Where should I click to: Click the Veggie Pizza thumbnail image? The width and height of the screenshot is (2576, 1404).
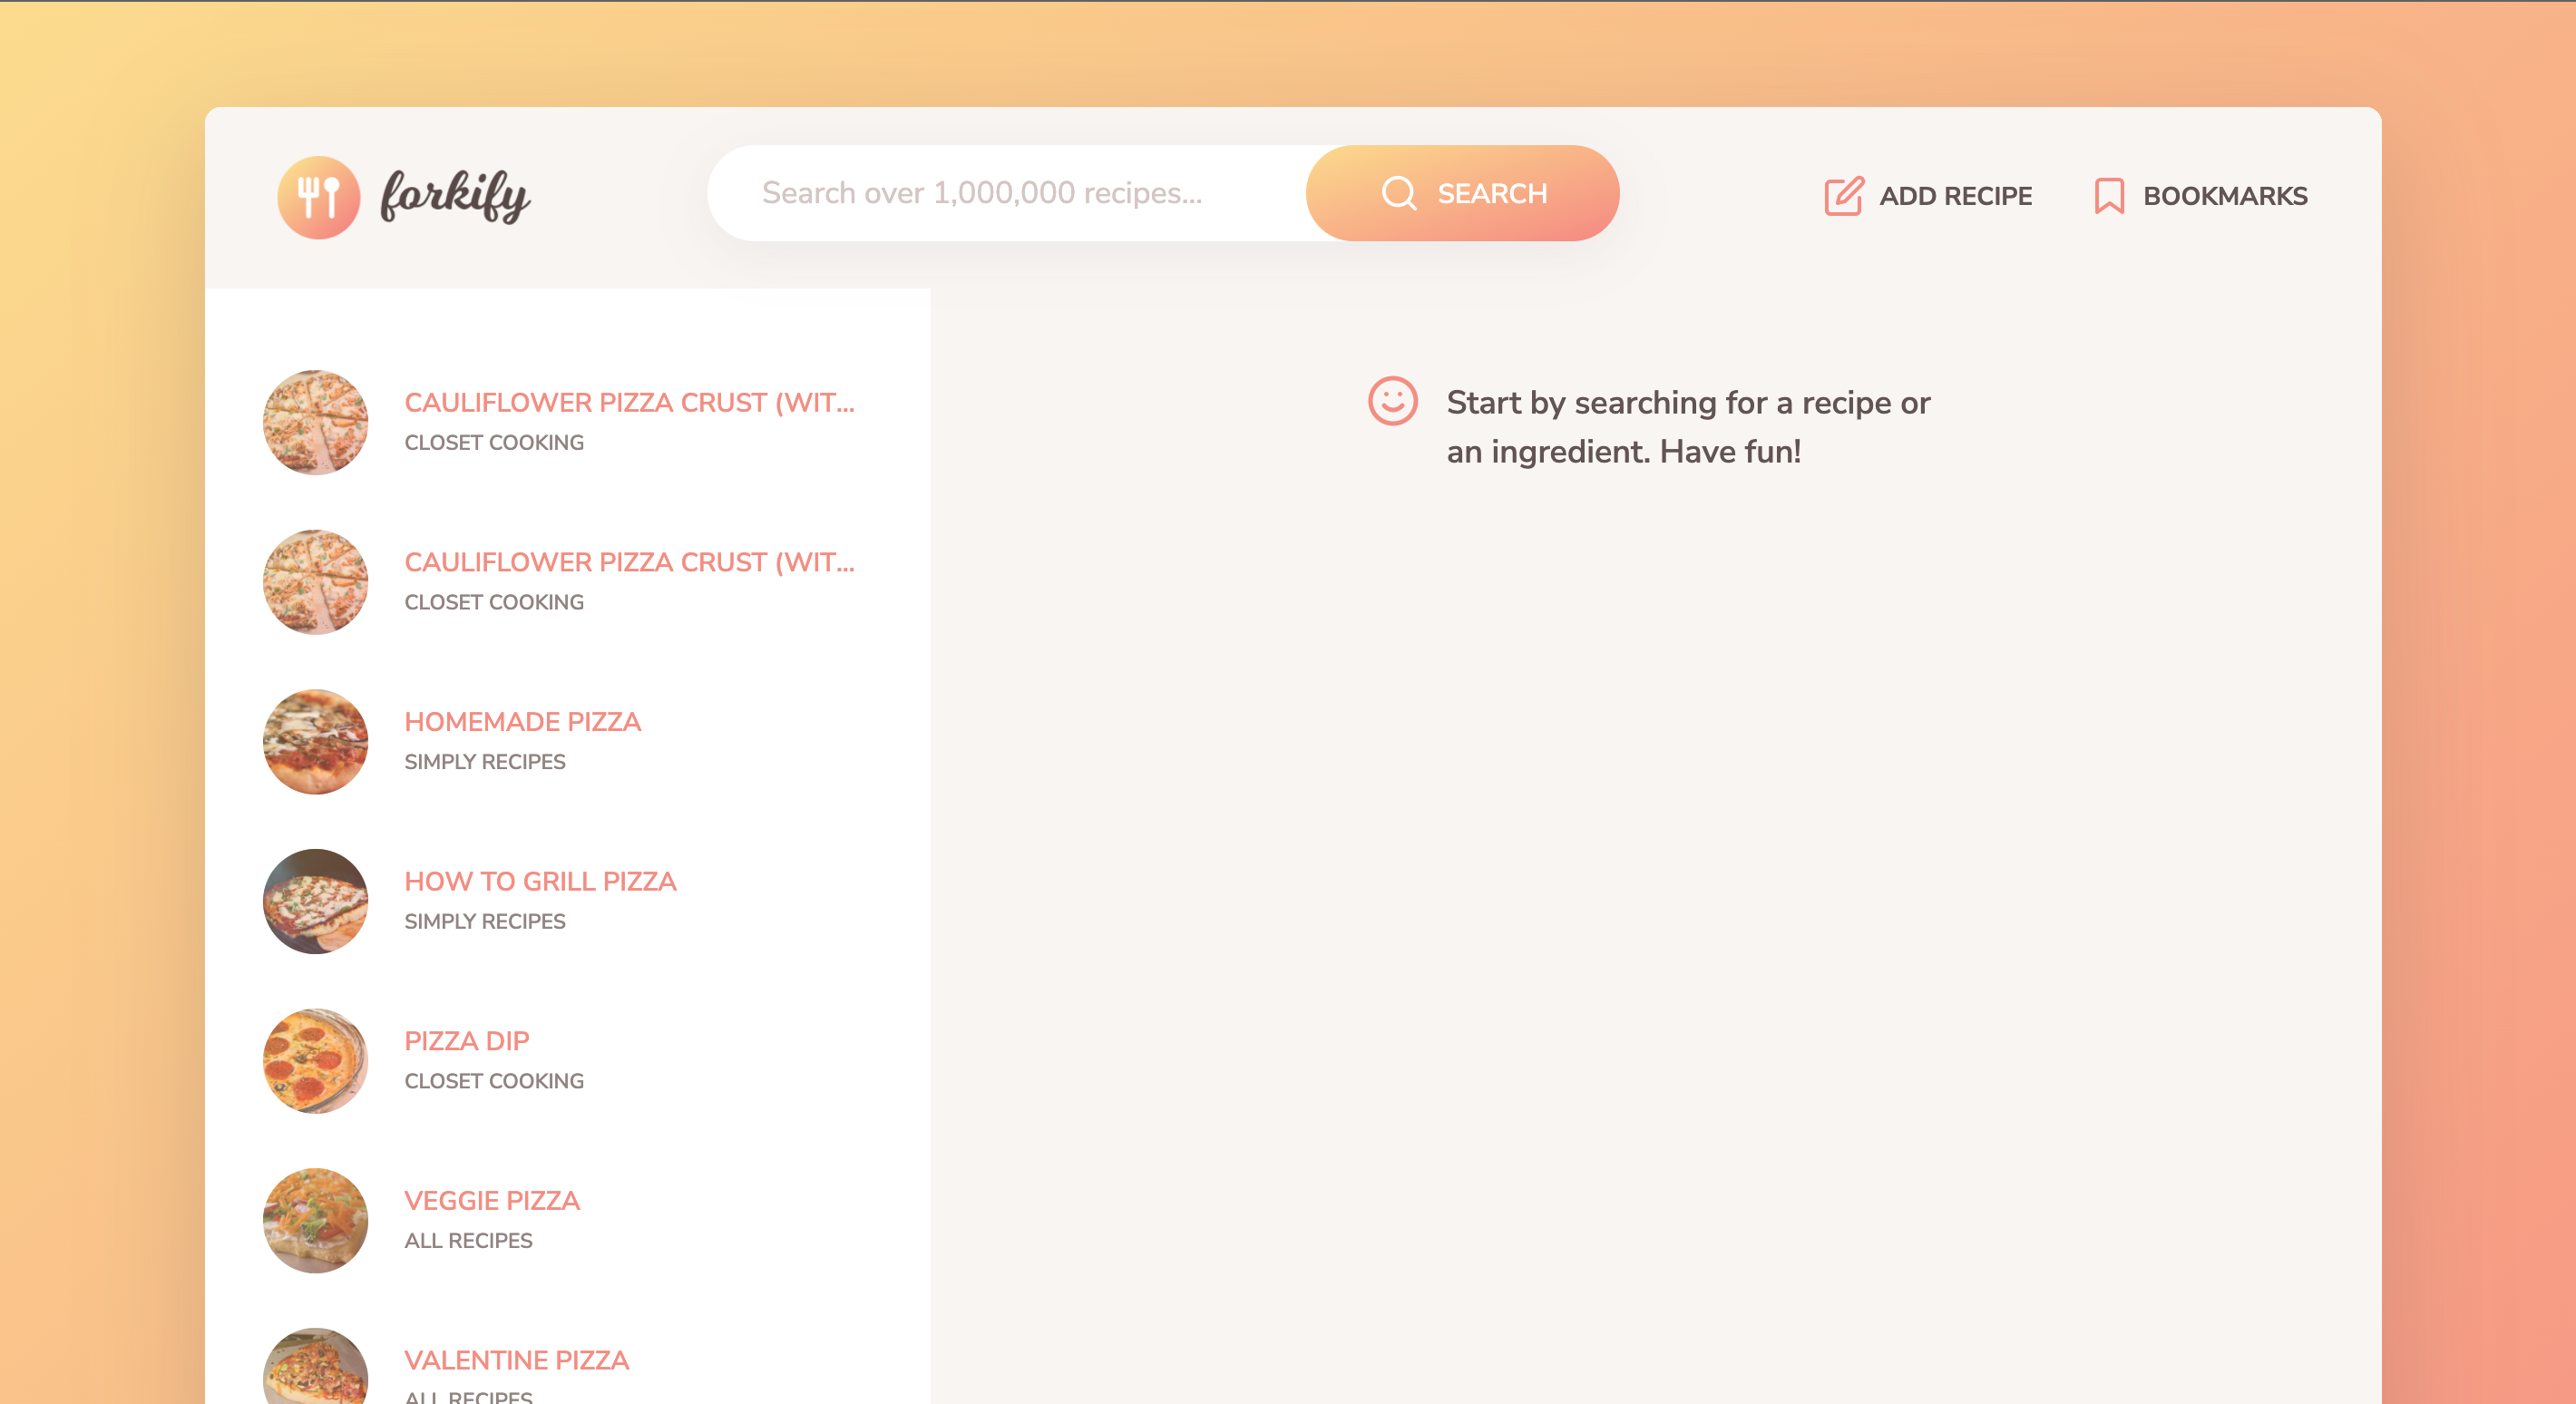pos(315,1219)
